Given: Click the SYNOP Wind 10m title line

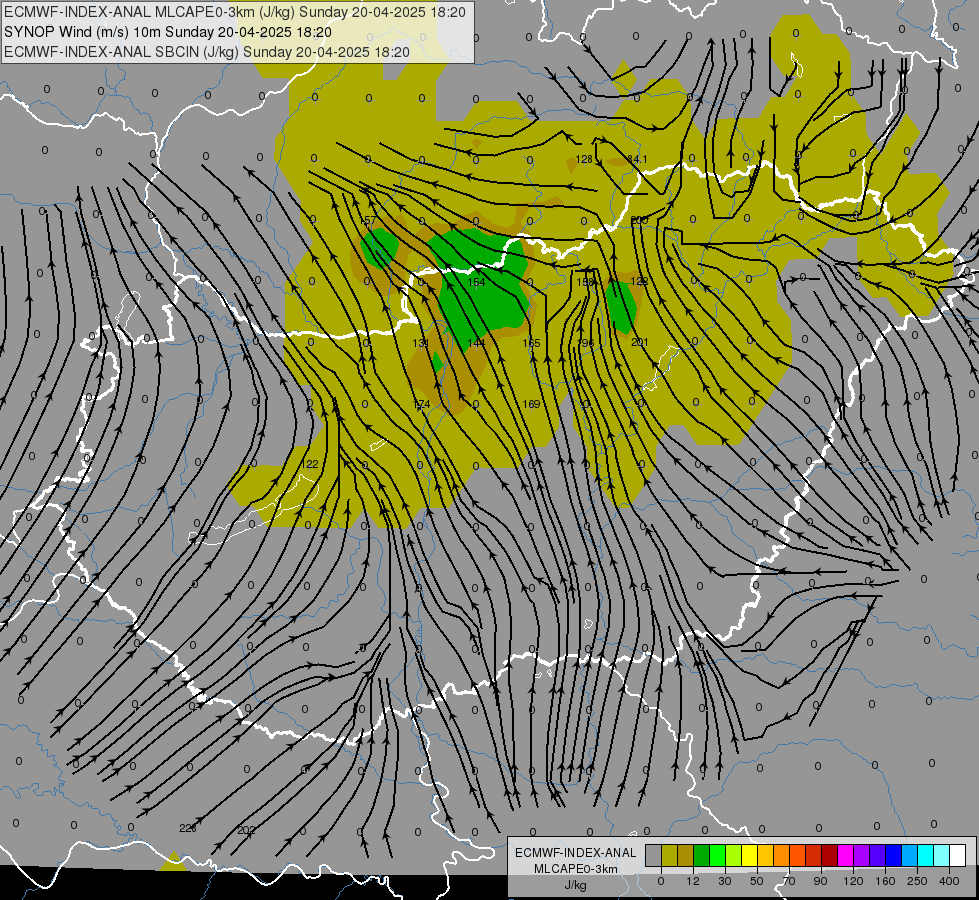Looking at the screenshot, I should coord(168,32).
